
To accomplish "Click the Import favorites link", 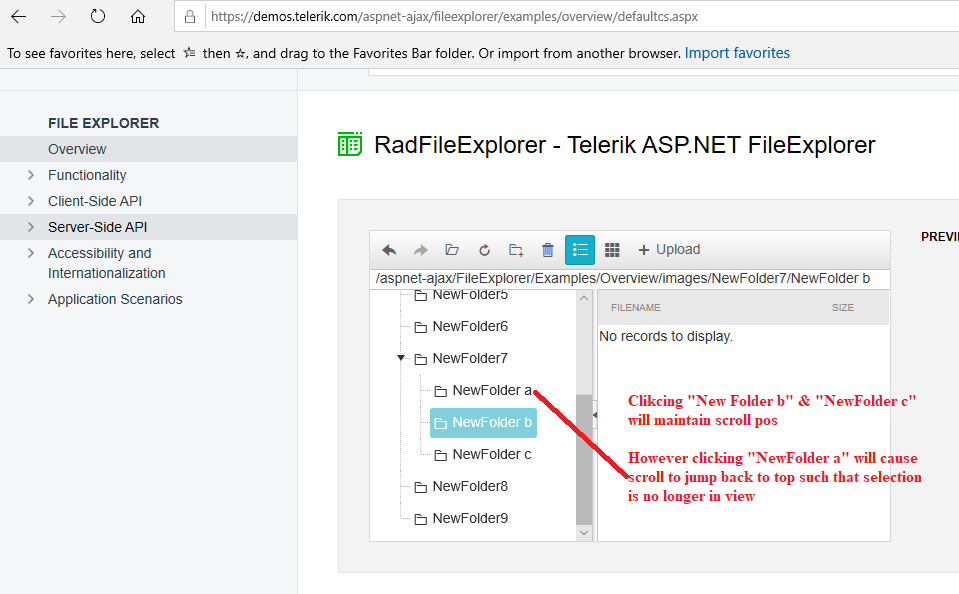I will 737,53.
